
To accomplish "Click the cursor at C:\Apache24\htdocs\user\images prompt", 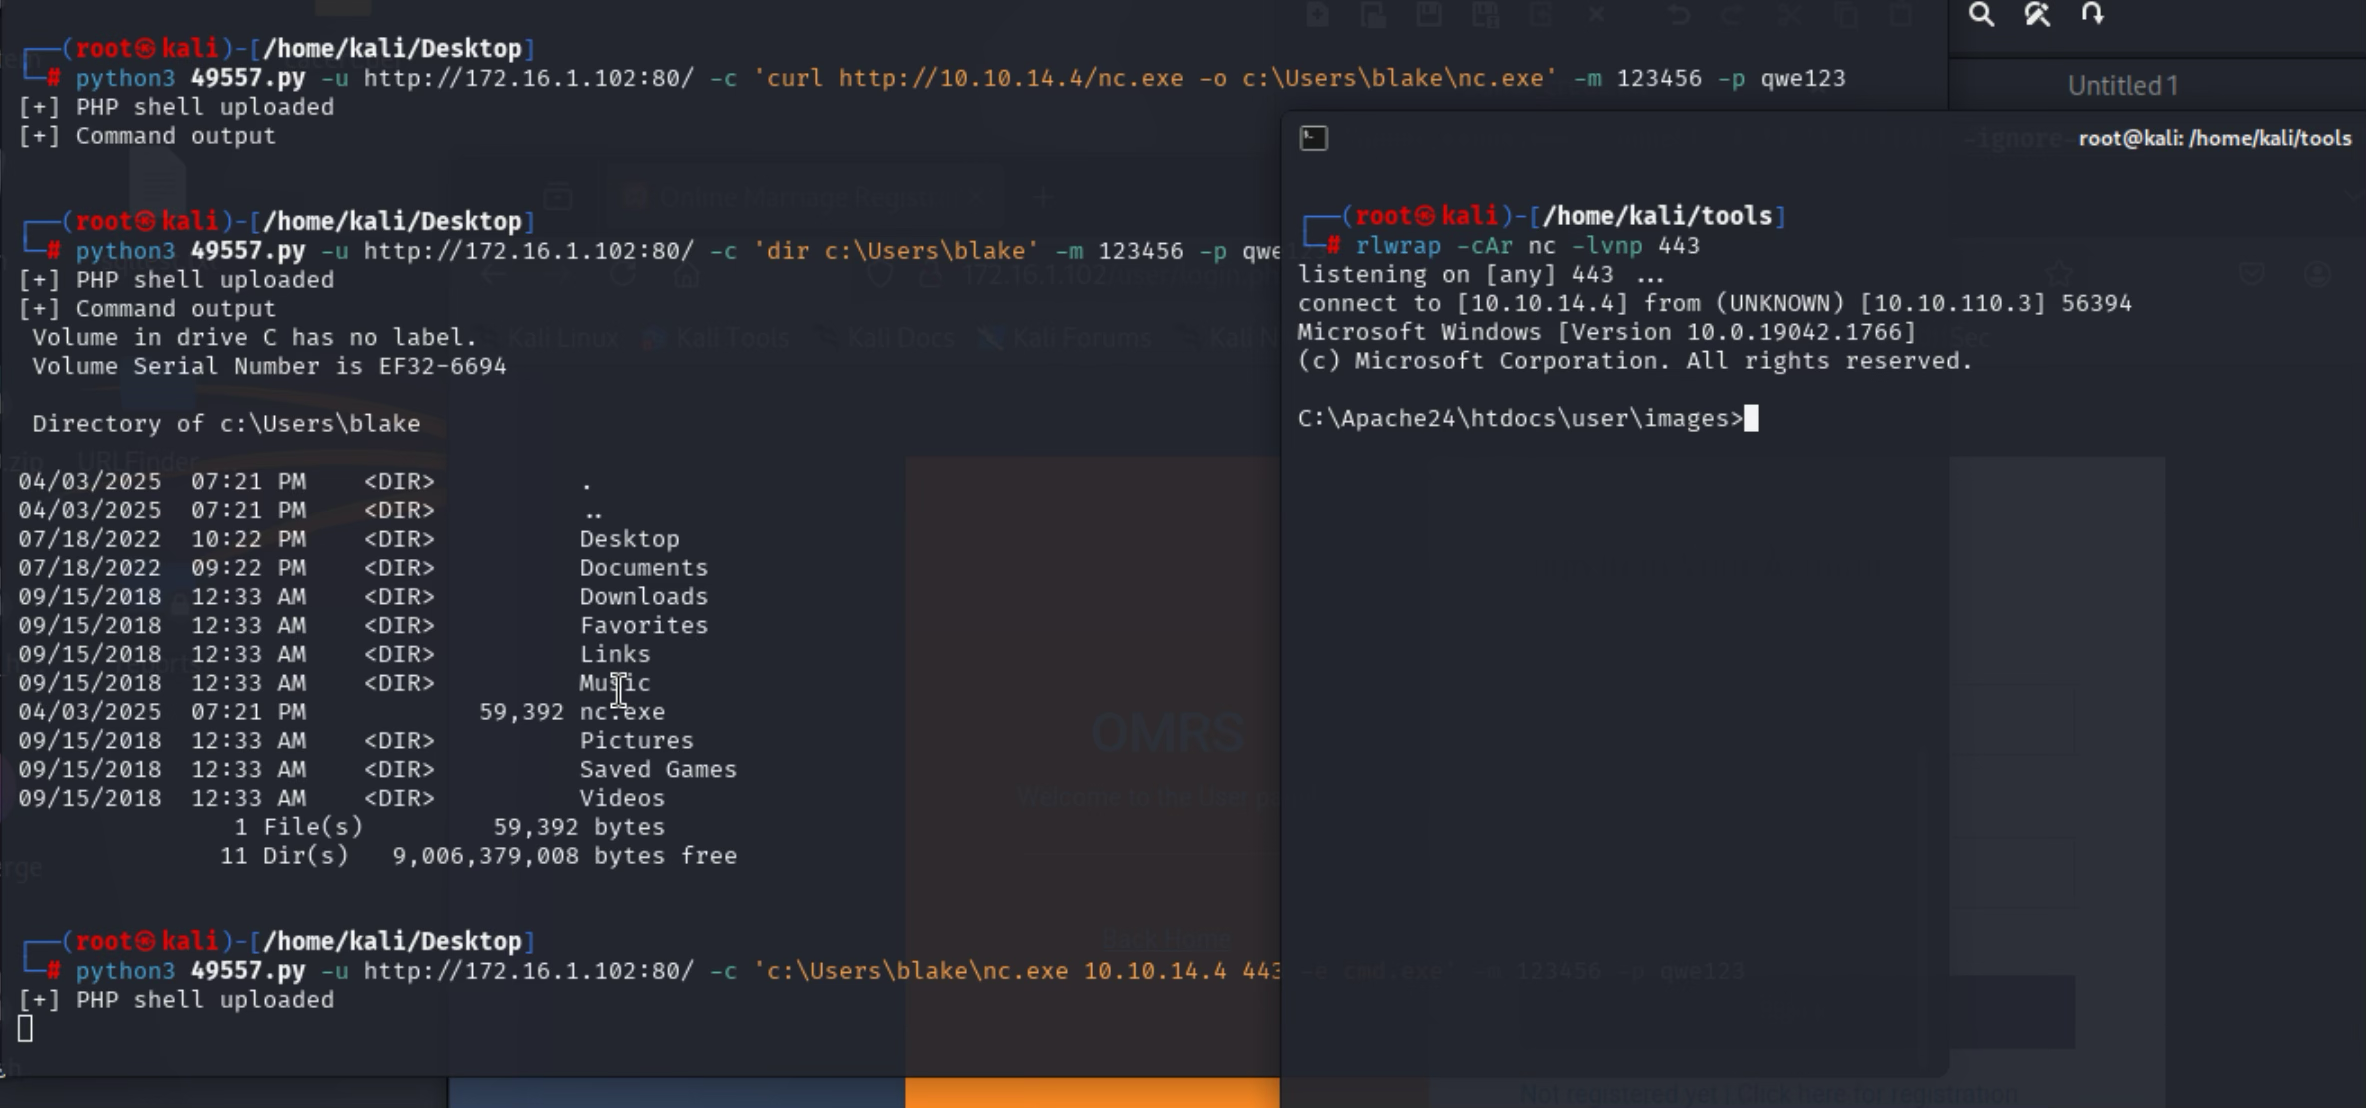I will (1751, 419).
